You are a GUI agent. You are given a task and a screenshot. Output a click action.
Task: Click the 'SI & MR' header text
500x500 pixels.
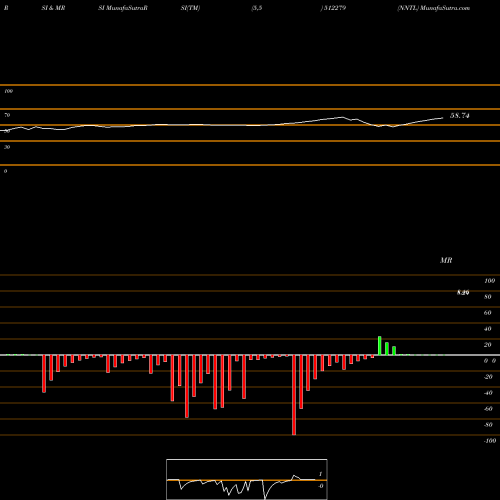[x=53, y=8]
